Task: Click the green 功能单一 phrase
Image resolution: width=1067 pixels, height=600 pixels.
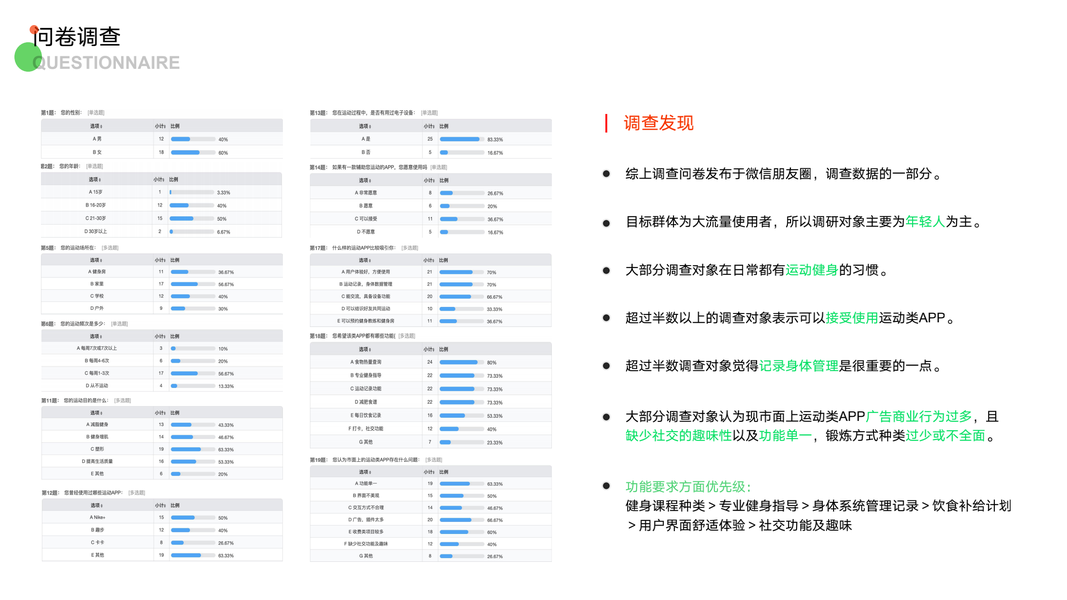Action: coord(785,435)
